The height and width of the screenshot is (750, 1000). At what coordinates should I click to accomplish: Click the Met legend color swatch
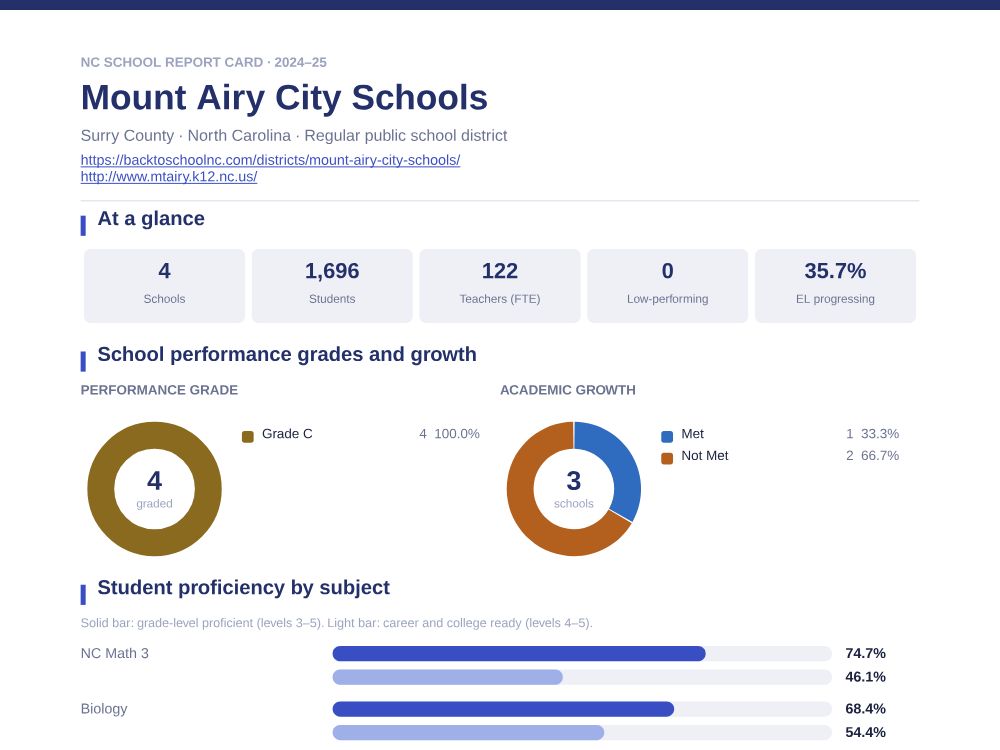[x=667, y=436]
